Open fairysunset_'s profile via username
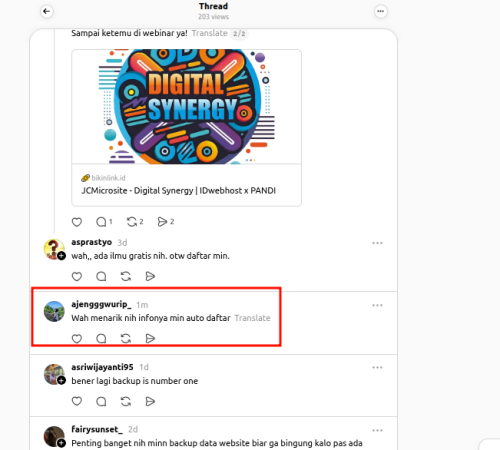500x450 pixels. tap(97, 429)
